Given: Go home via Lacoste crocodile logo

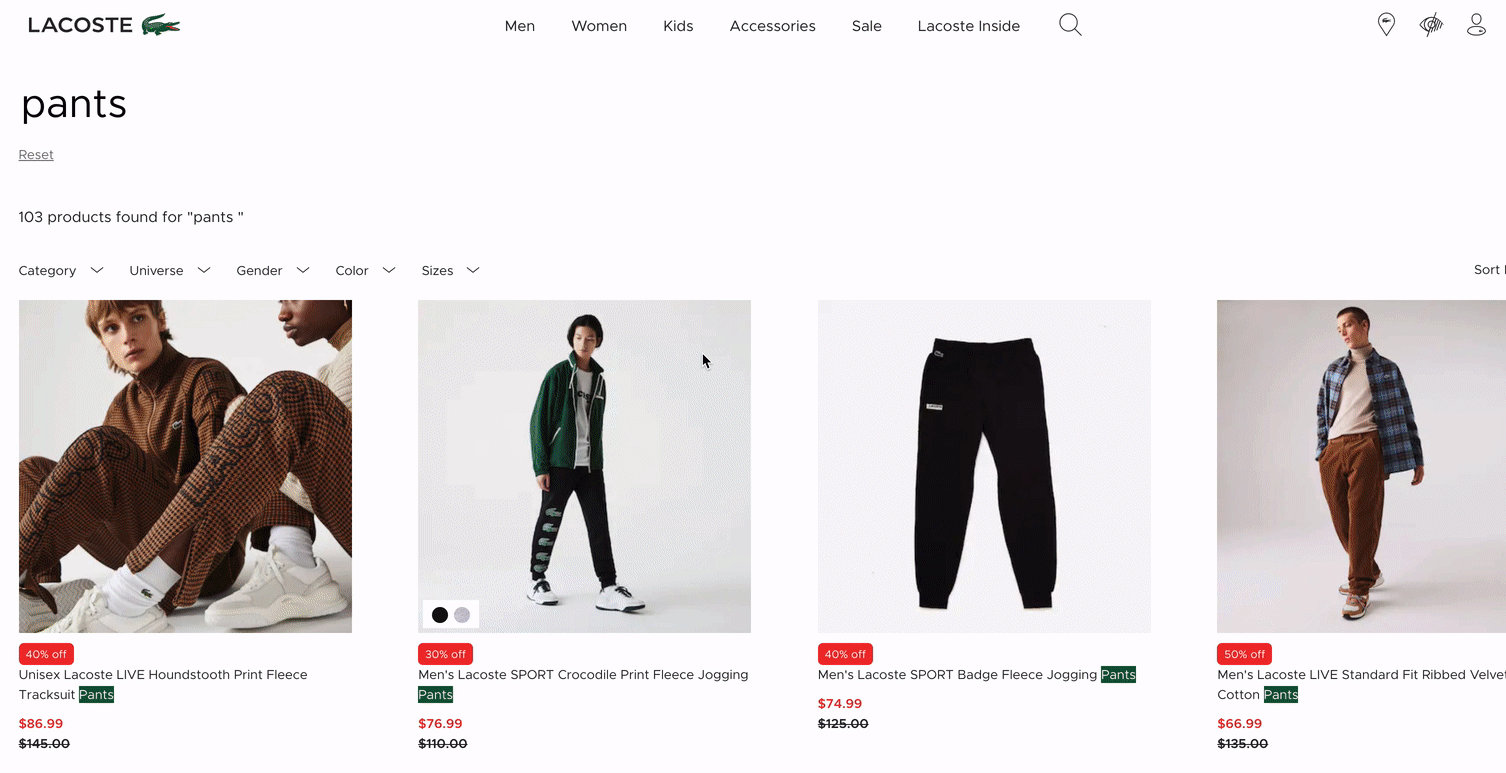Looking at the screenshot, I should 104,25.
